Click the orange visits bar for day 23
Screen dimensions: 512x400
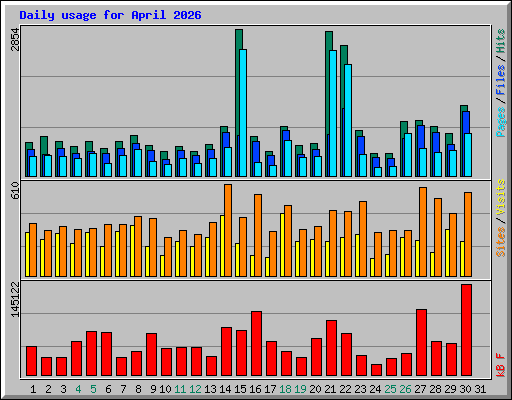[363, 239]
